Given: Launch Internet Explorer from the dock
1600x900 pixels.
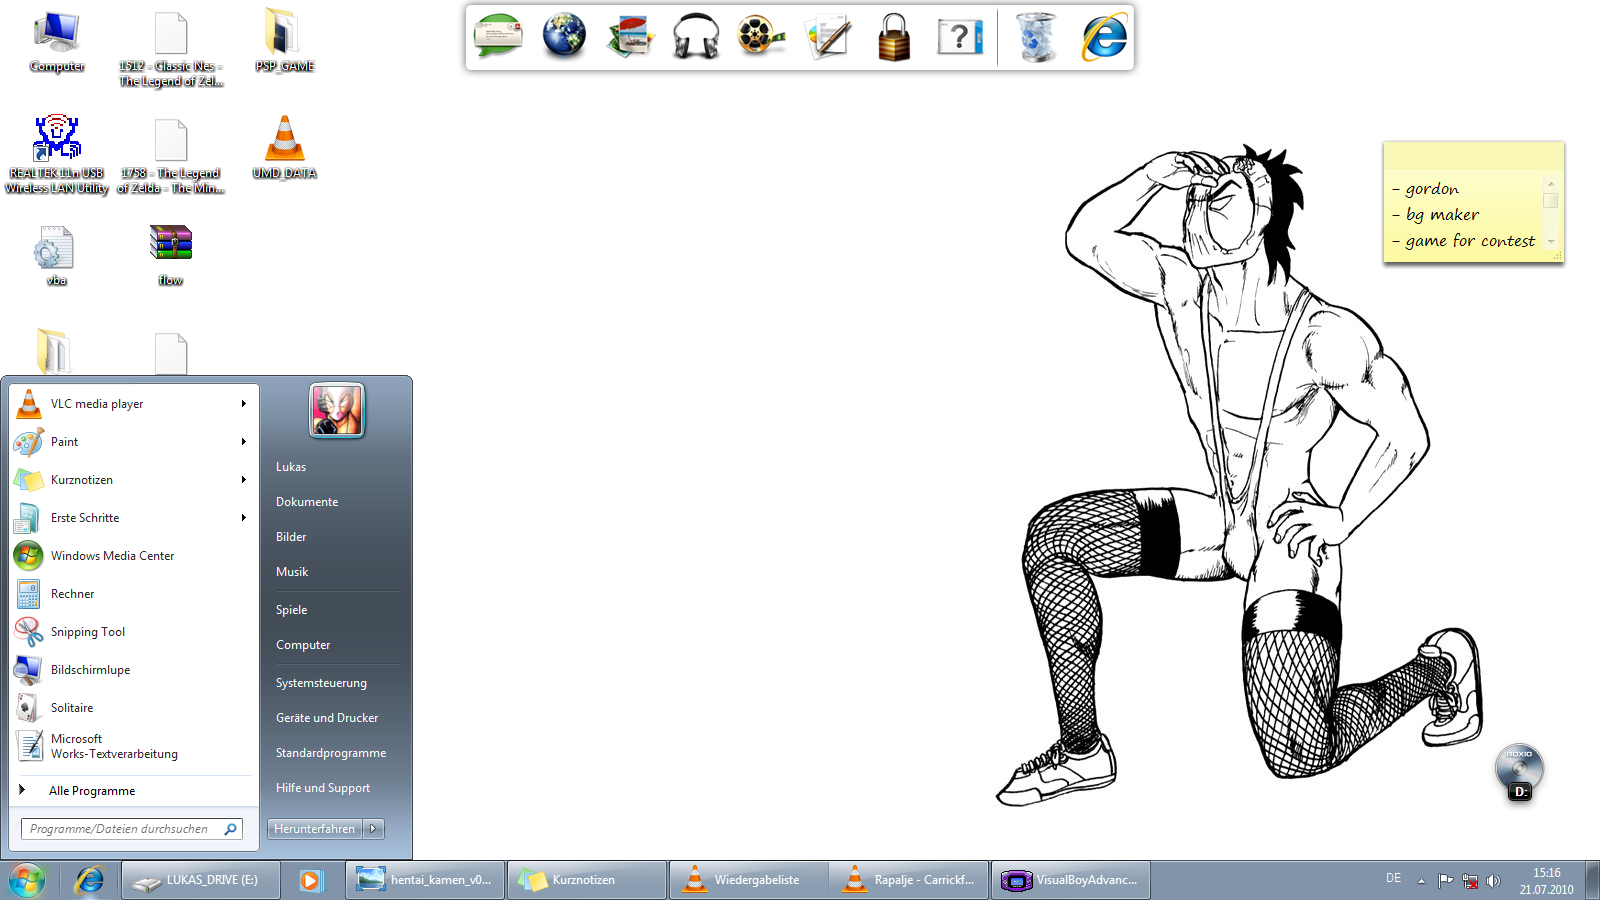Looking at the screenshot, I should pos(1104,37).
